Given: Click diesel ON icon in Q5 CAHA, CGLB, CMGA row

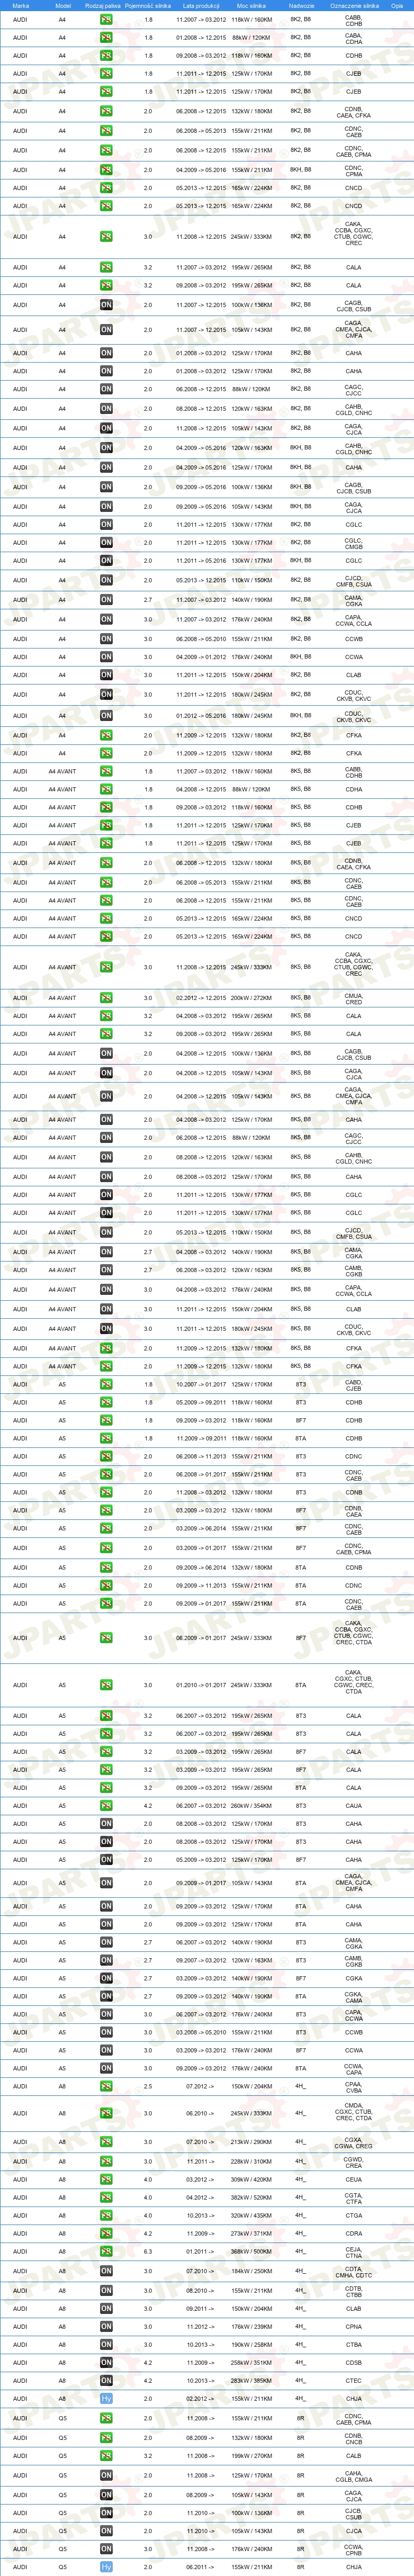Looking at the screenshot, I should (106, 2476).
